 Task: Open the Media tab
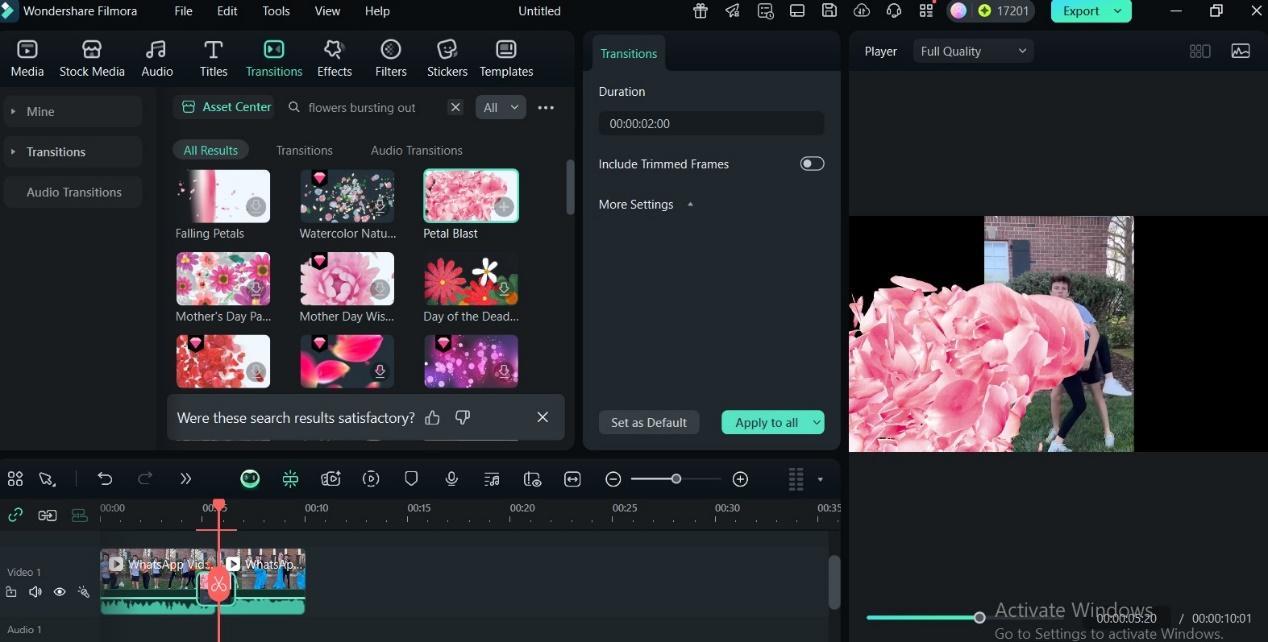click(27, 58)
